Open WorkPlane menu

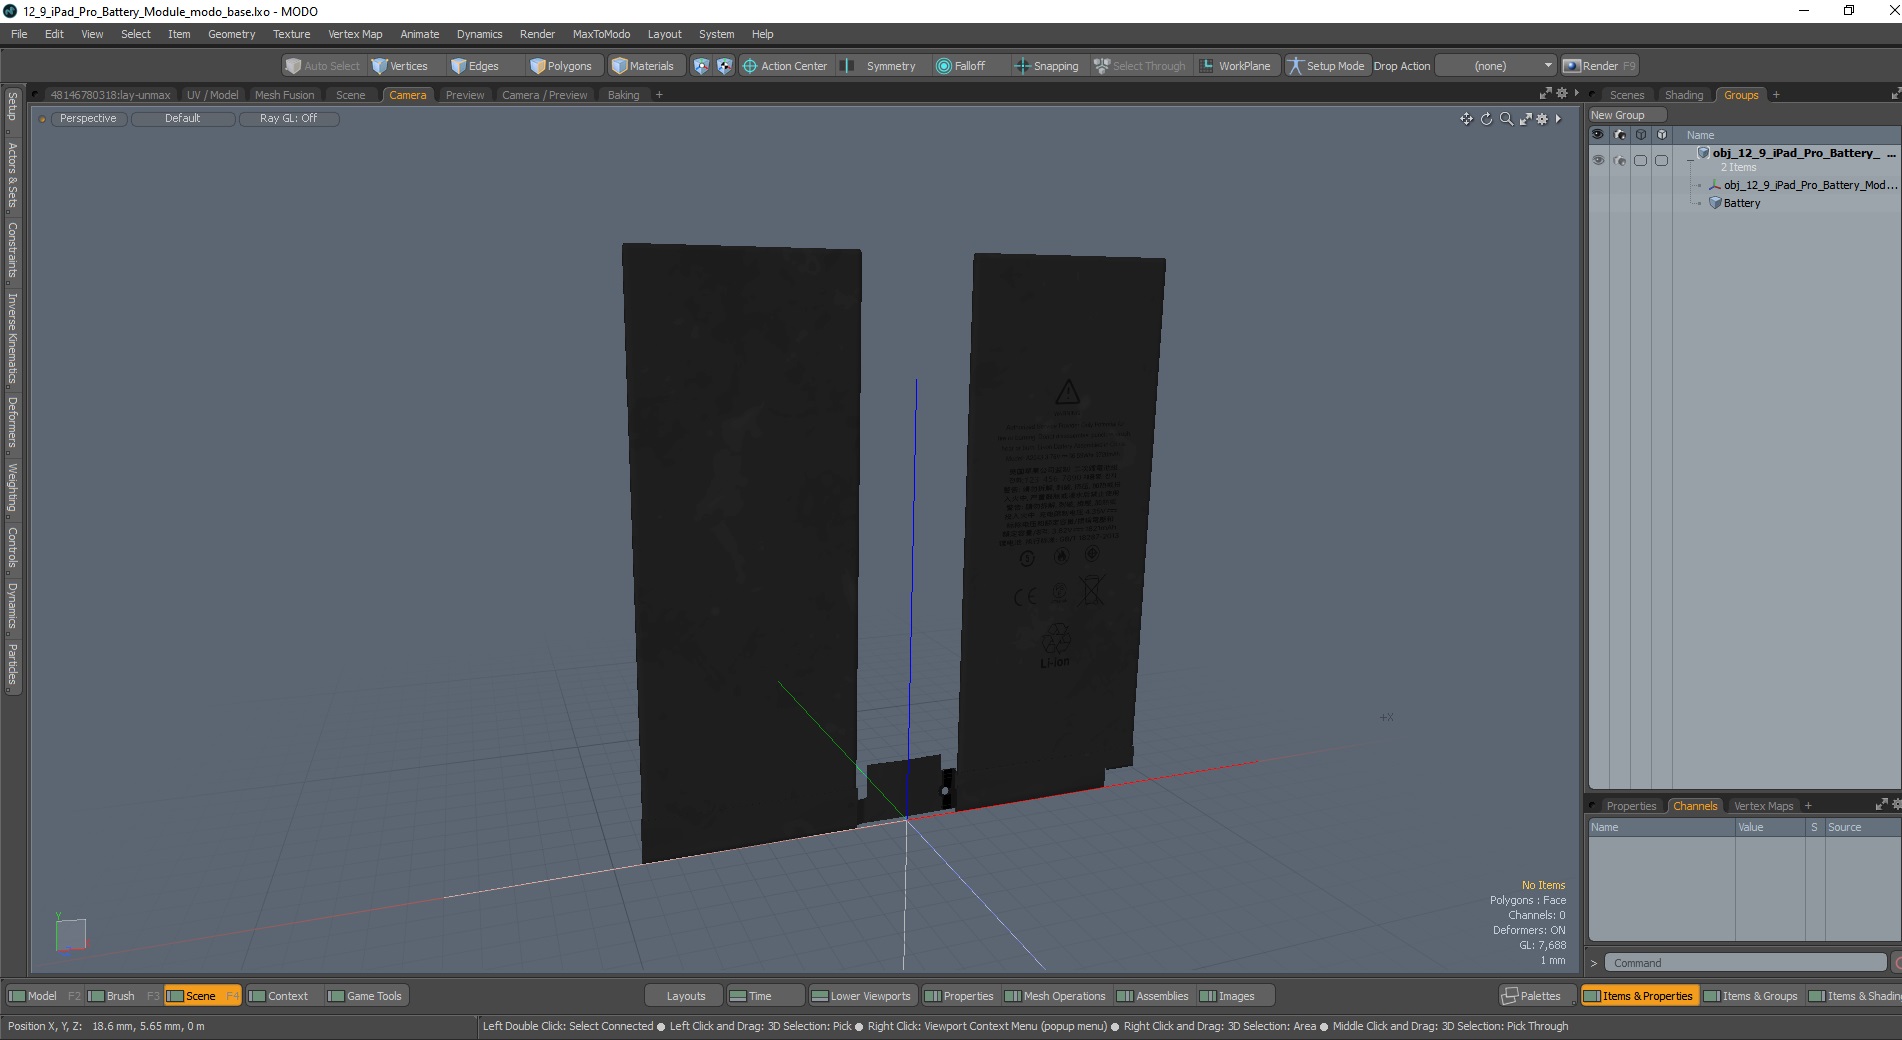(x=1236, y=66)
